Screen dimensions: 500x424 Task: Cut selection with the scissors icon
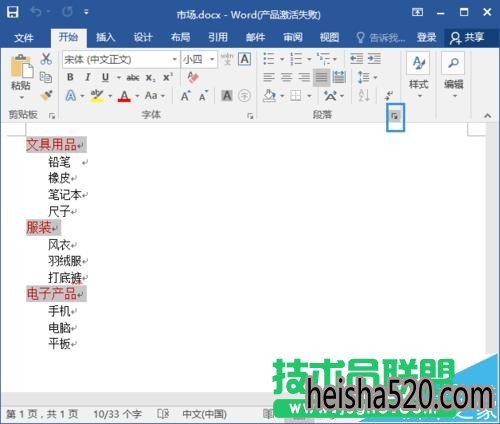point(46,59)
